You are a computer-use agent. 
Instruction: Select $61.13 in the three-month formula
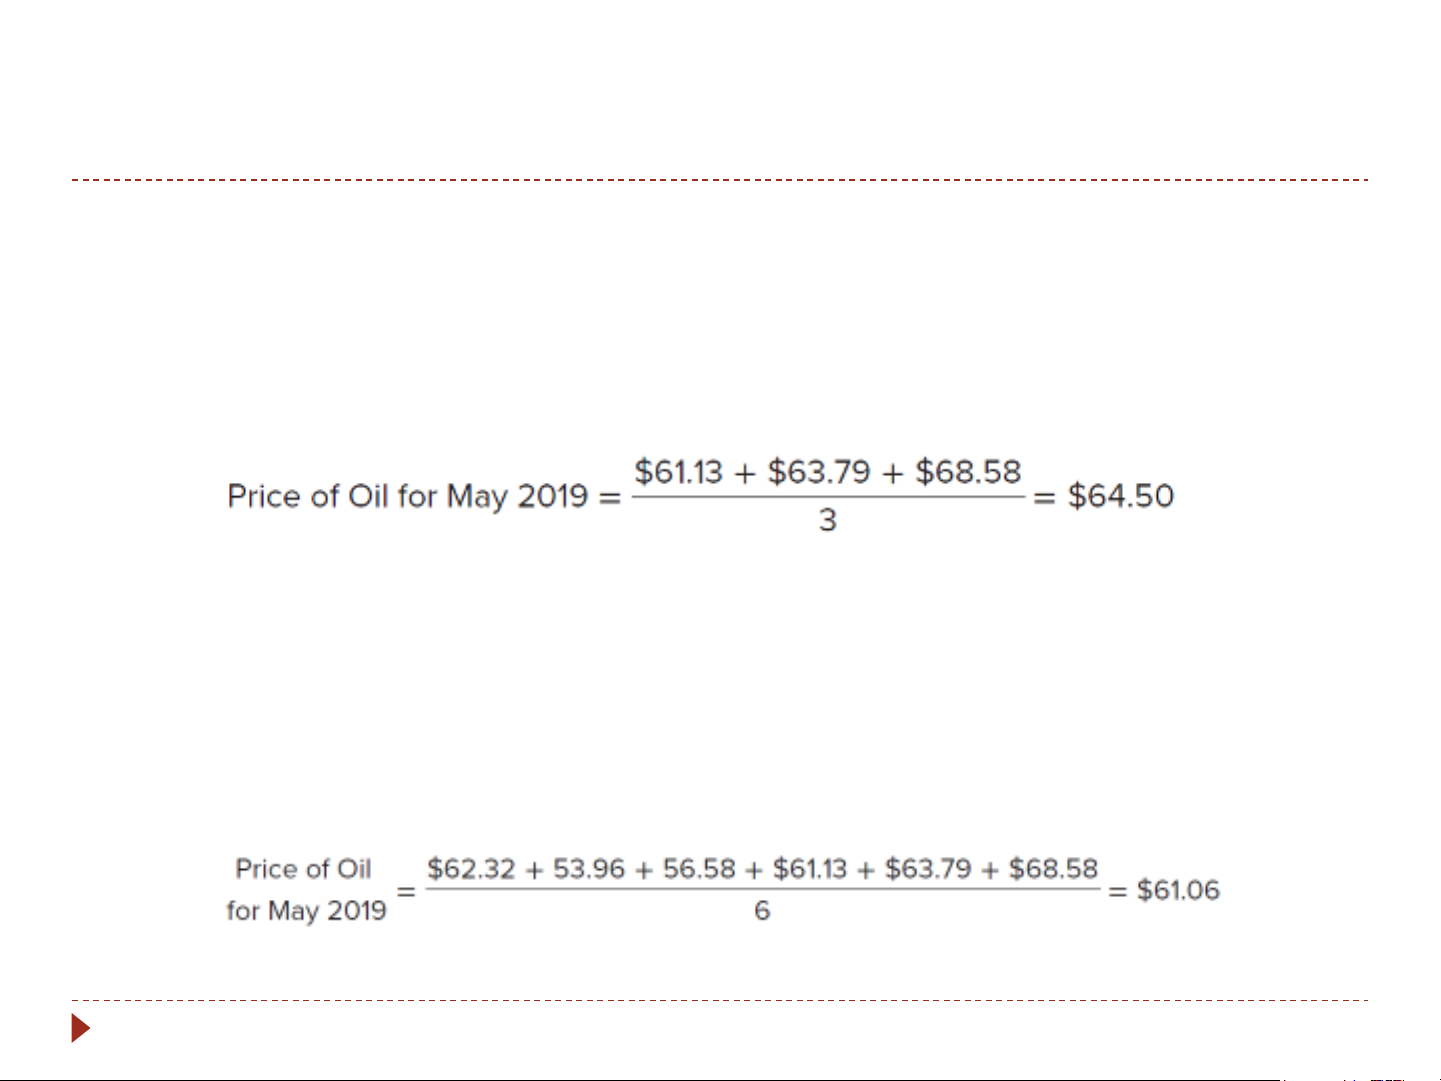[678, 472]
